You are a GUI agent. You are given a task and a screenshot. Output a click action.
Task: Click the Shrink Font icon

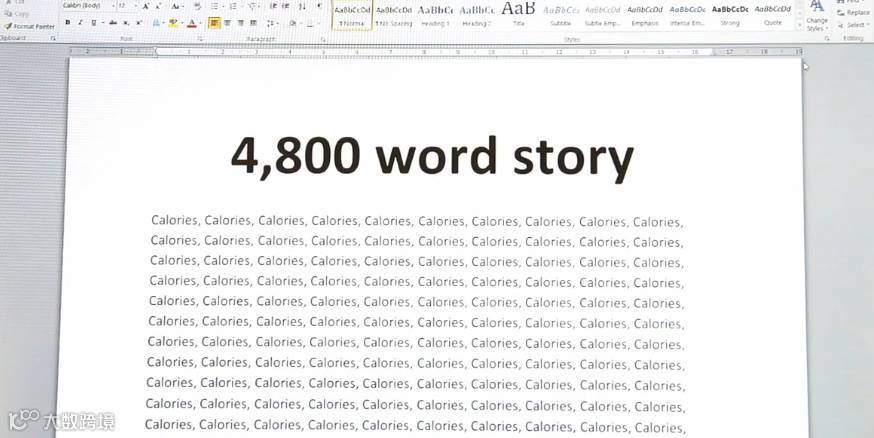point(158,6)
